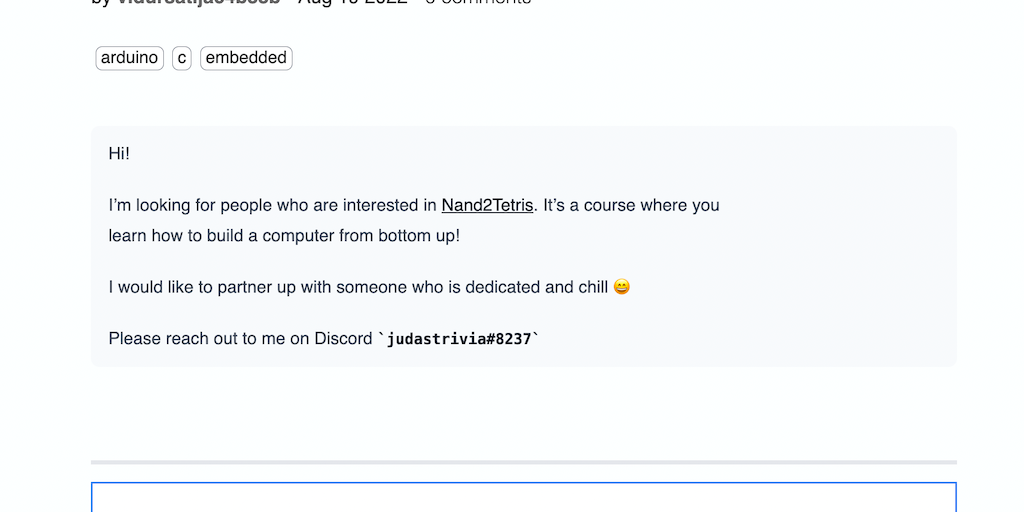Select the c tag
This screenshot has width=1024, height=512.
(181, 58)
